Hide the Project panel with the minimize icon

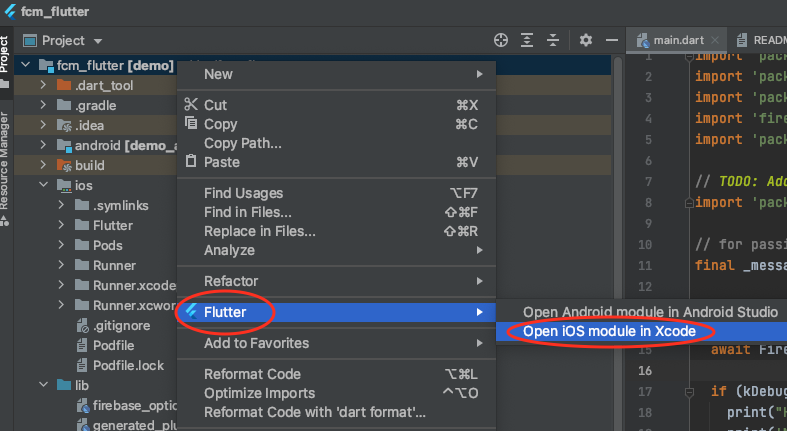(610, 40)
